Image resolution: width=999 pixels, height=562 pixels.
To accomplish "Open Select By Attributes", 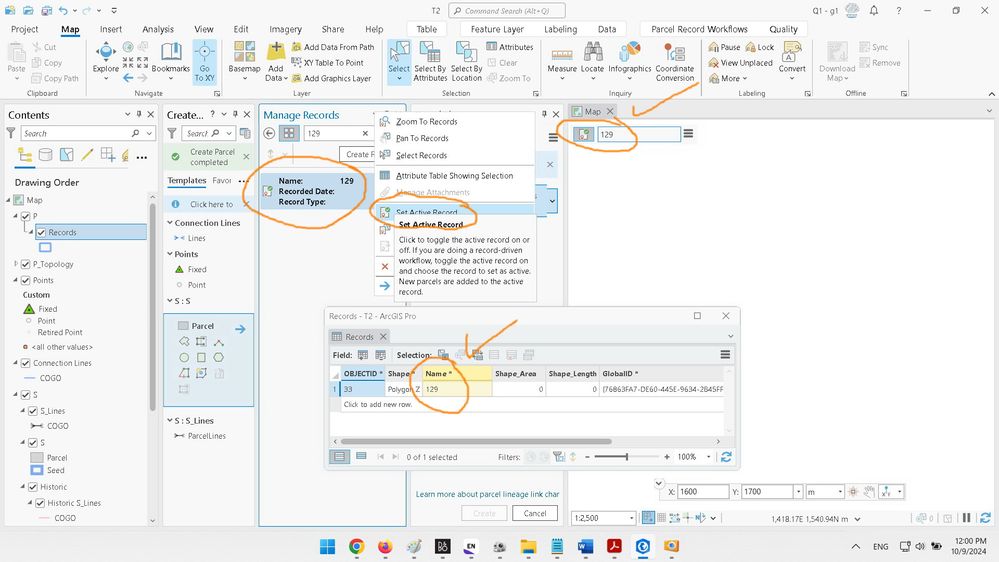I will click(430, 61).
